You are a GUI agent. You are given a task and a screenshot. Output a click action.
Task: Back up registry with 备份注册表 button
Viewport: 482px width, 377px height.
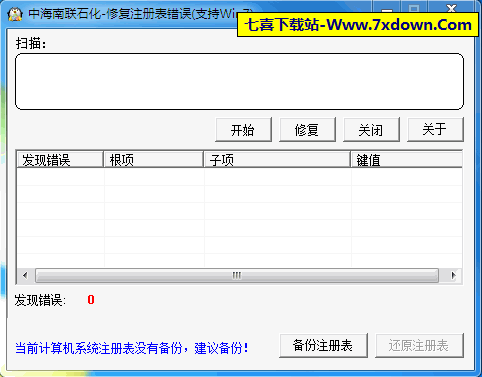click(323, 345)
